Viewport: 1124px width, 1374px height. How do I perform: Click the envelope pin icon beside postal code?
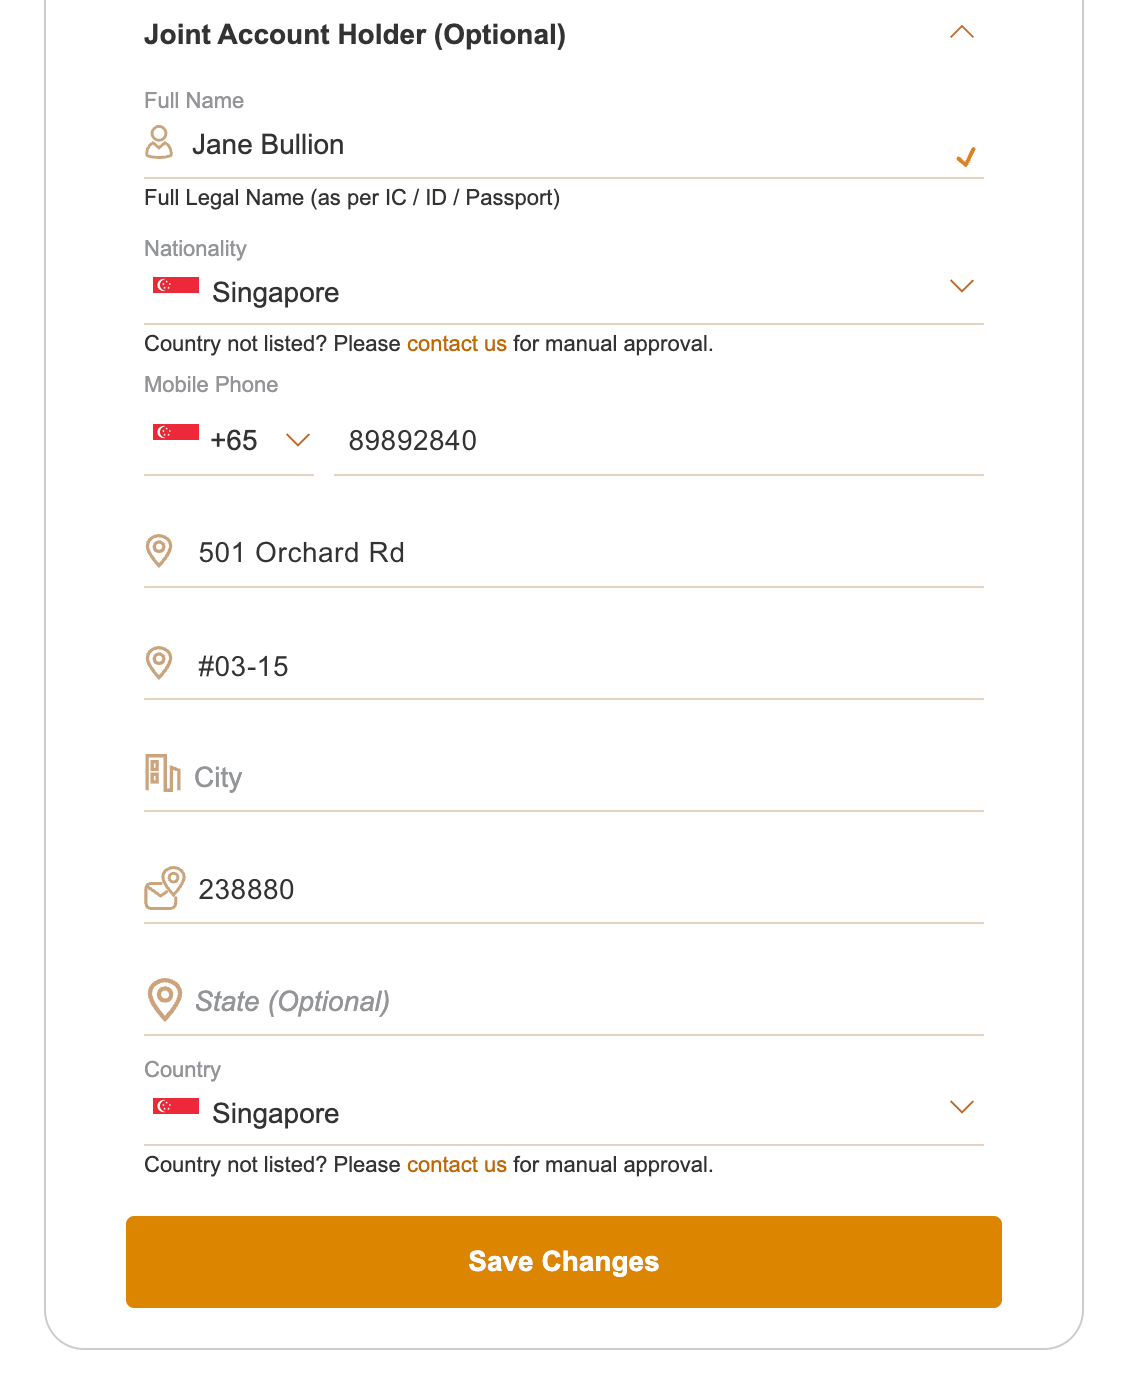pyautogui.click(x=165, y=888)
